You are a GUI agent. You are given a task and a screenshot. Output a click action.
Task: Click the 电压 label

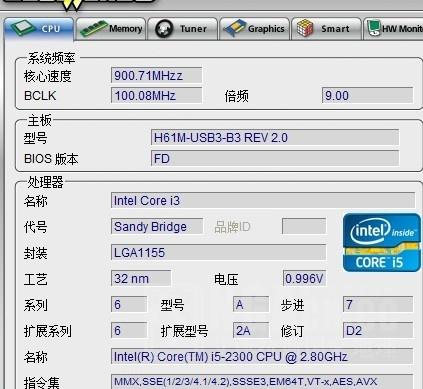(x=226, y=279)
